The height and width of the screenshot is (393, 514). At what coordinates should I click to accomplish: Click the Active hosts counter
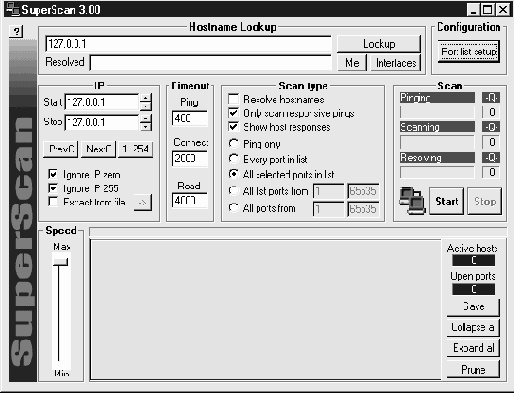click(473, 260)
